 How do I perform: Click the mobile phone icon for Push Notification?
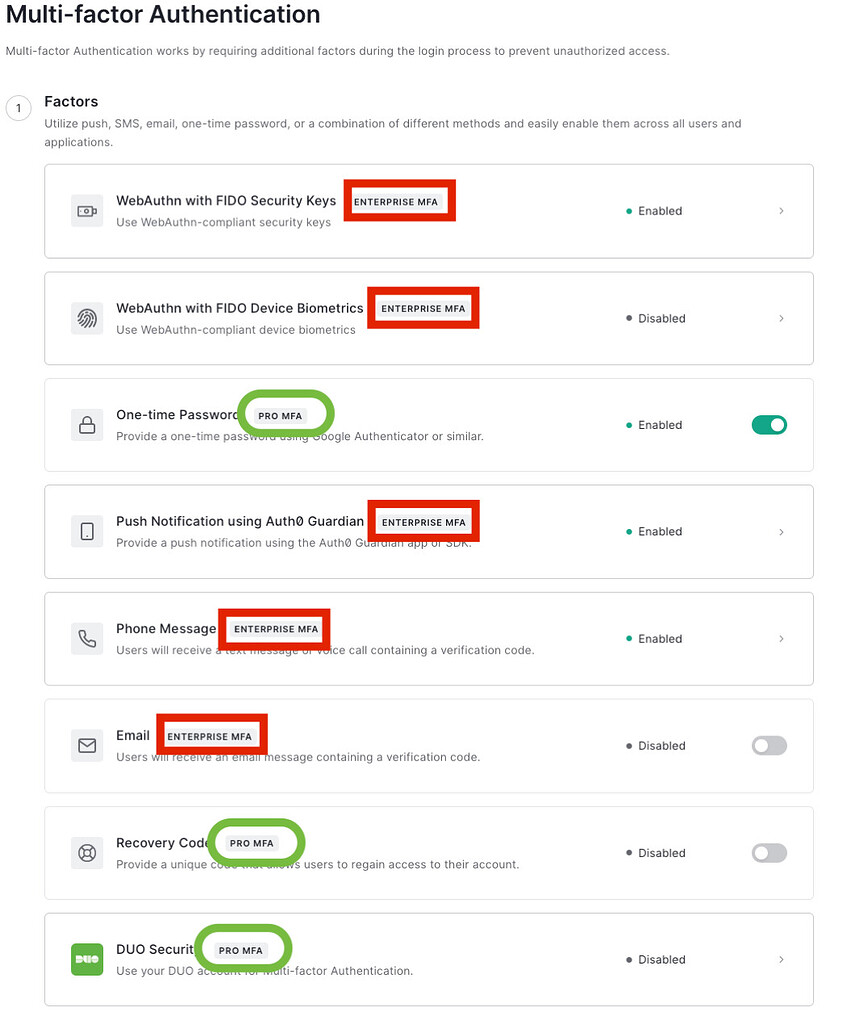87,531
